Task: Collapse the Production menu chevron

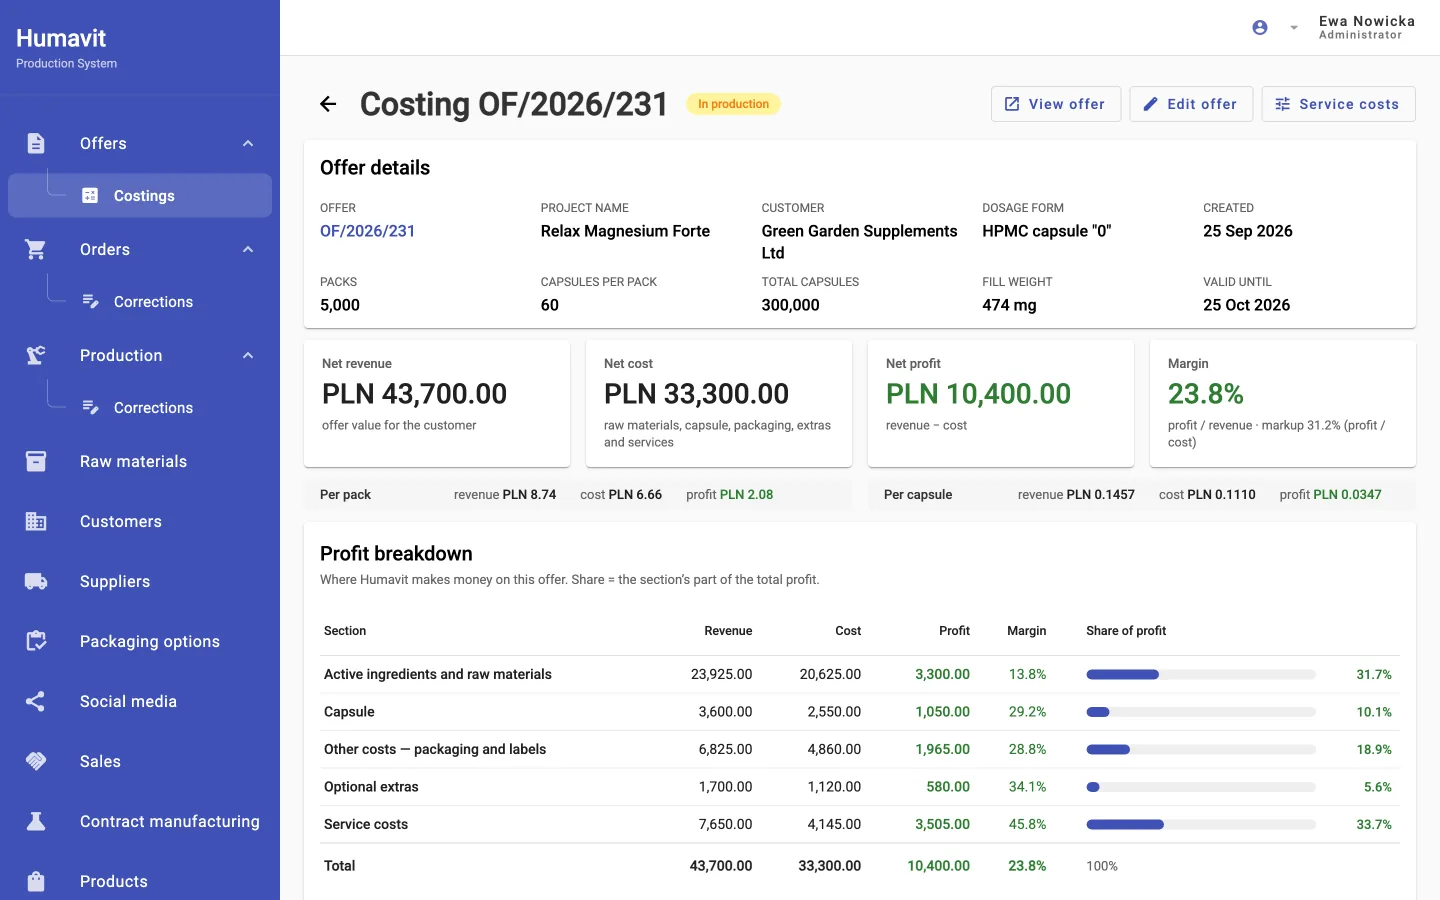Action: click(x=248, y=355)
